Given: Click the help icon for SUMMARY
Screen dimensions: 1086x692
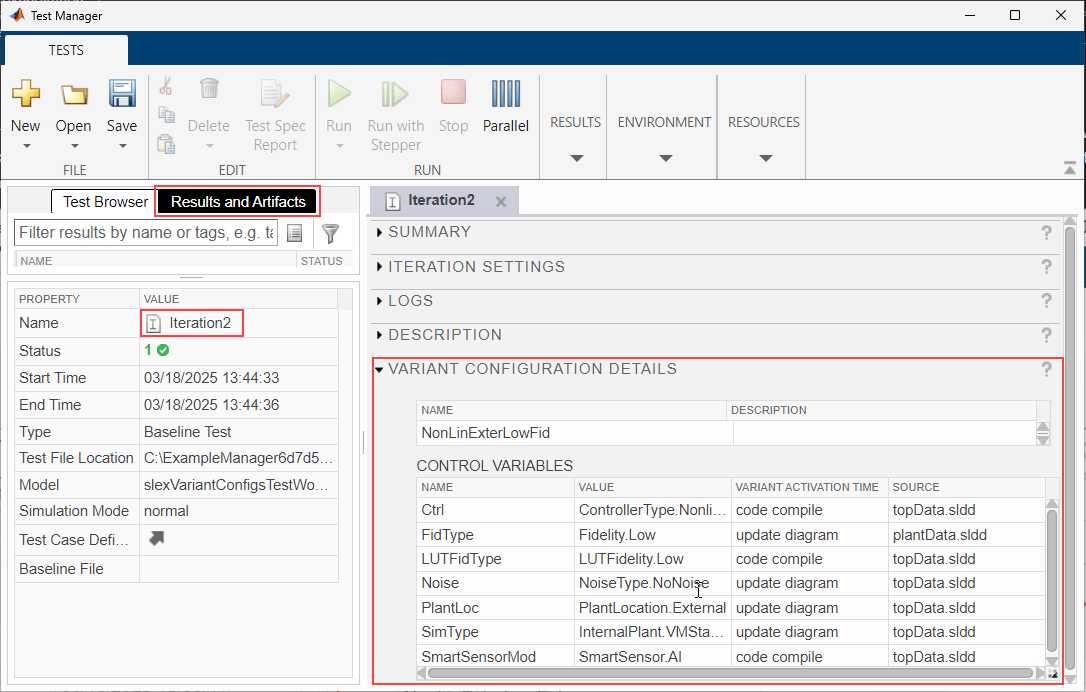Looking at the screenshot, I should click(1047, 233).
